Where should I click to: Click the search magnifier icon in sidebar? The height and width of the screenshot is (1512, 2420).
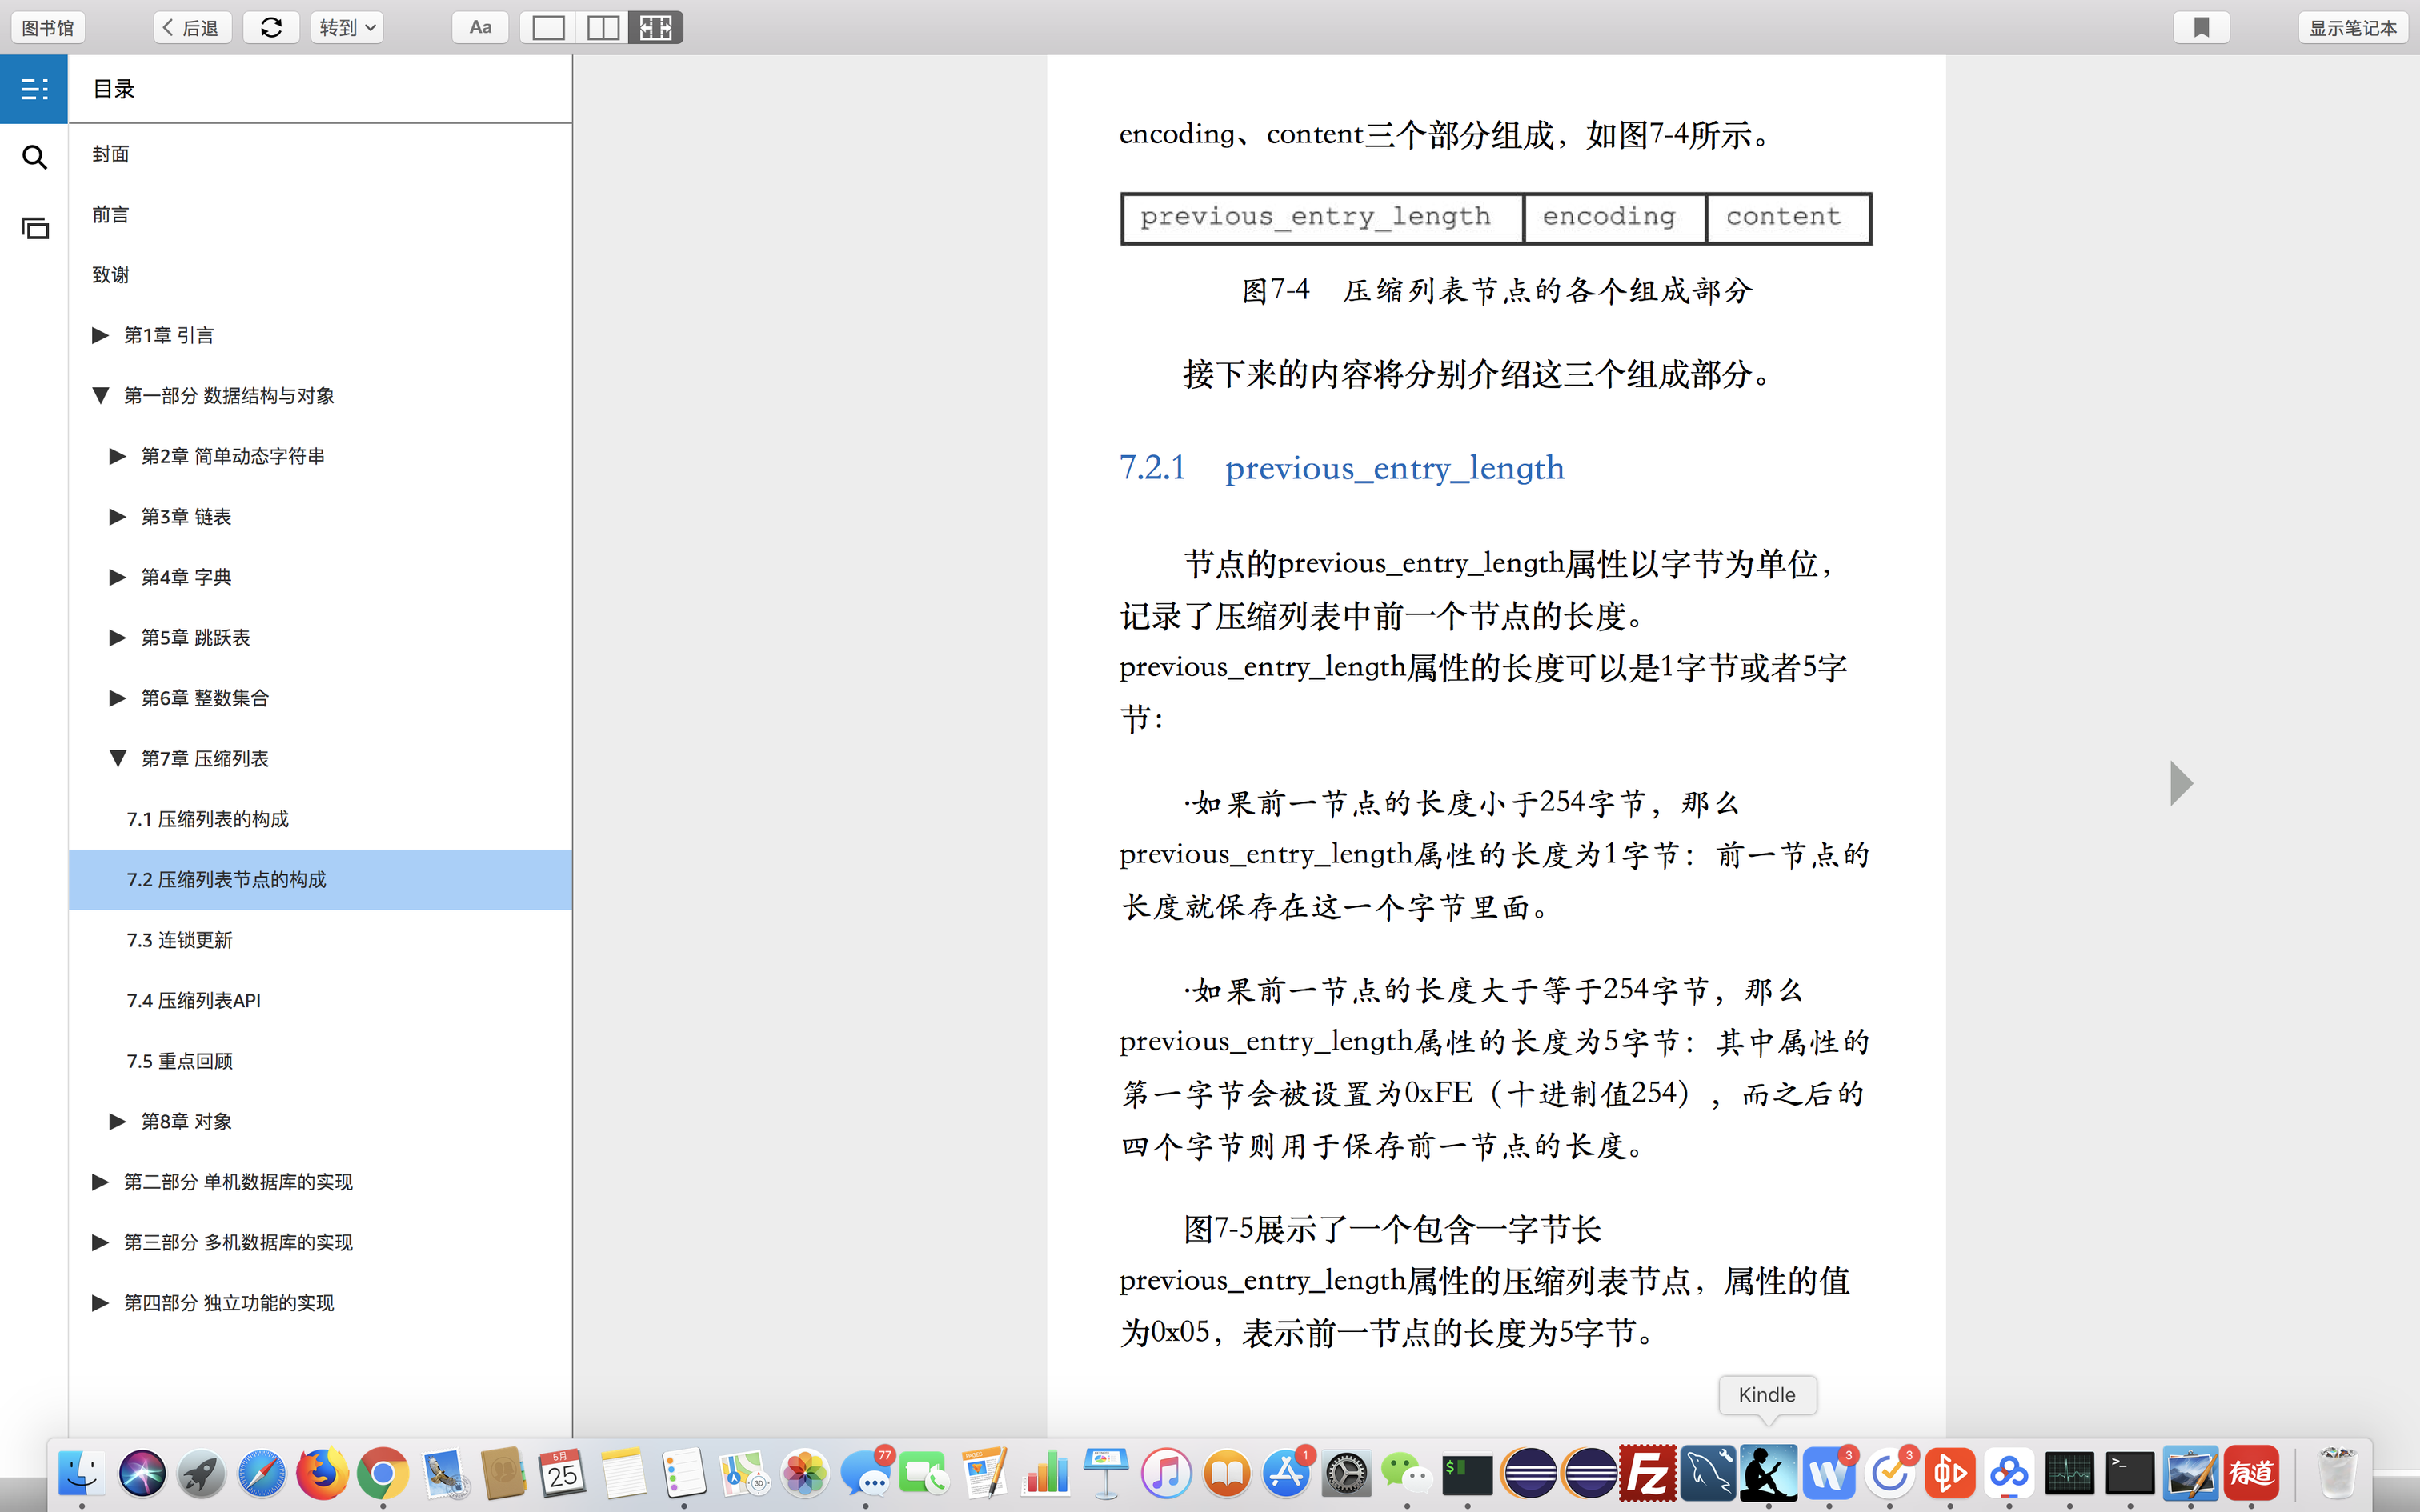point(34,157)
